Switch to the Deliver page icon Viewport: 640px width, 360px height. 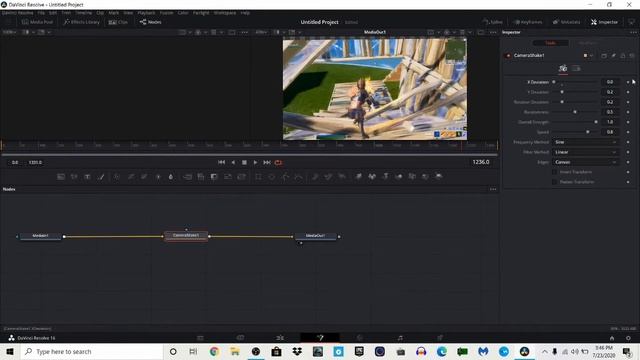pos(440,338)
